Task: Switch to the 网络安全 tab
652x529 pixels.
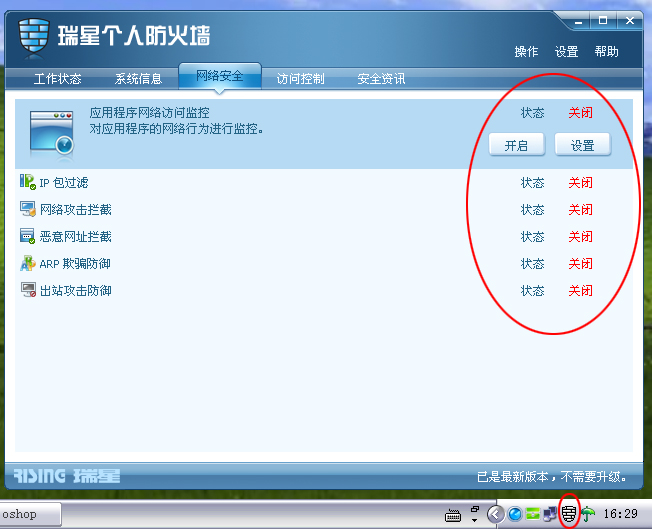Action: (x=220, y=76)
